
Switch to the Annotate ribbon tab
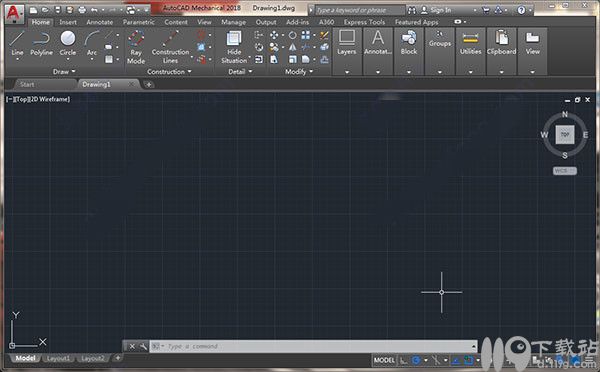pyautogui.click(x=99, y=22)
